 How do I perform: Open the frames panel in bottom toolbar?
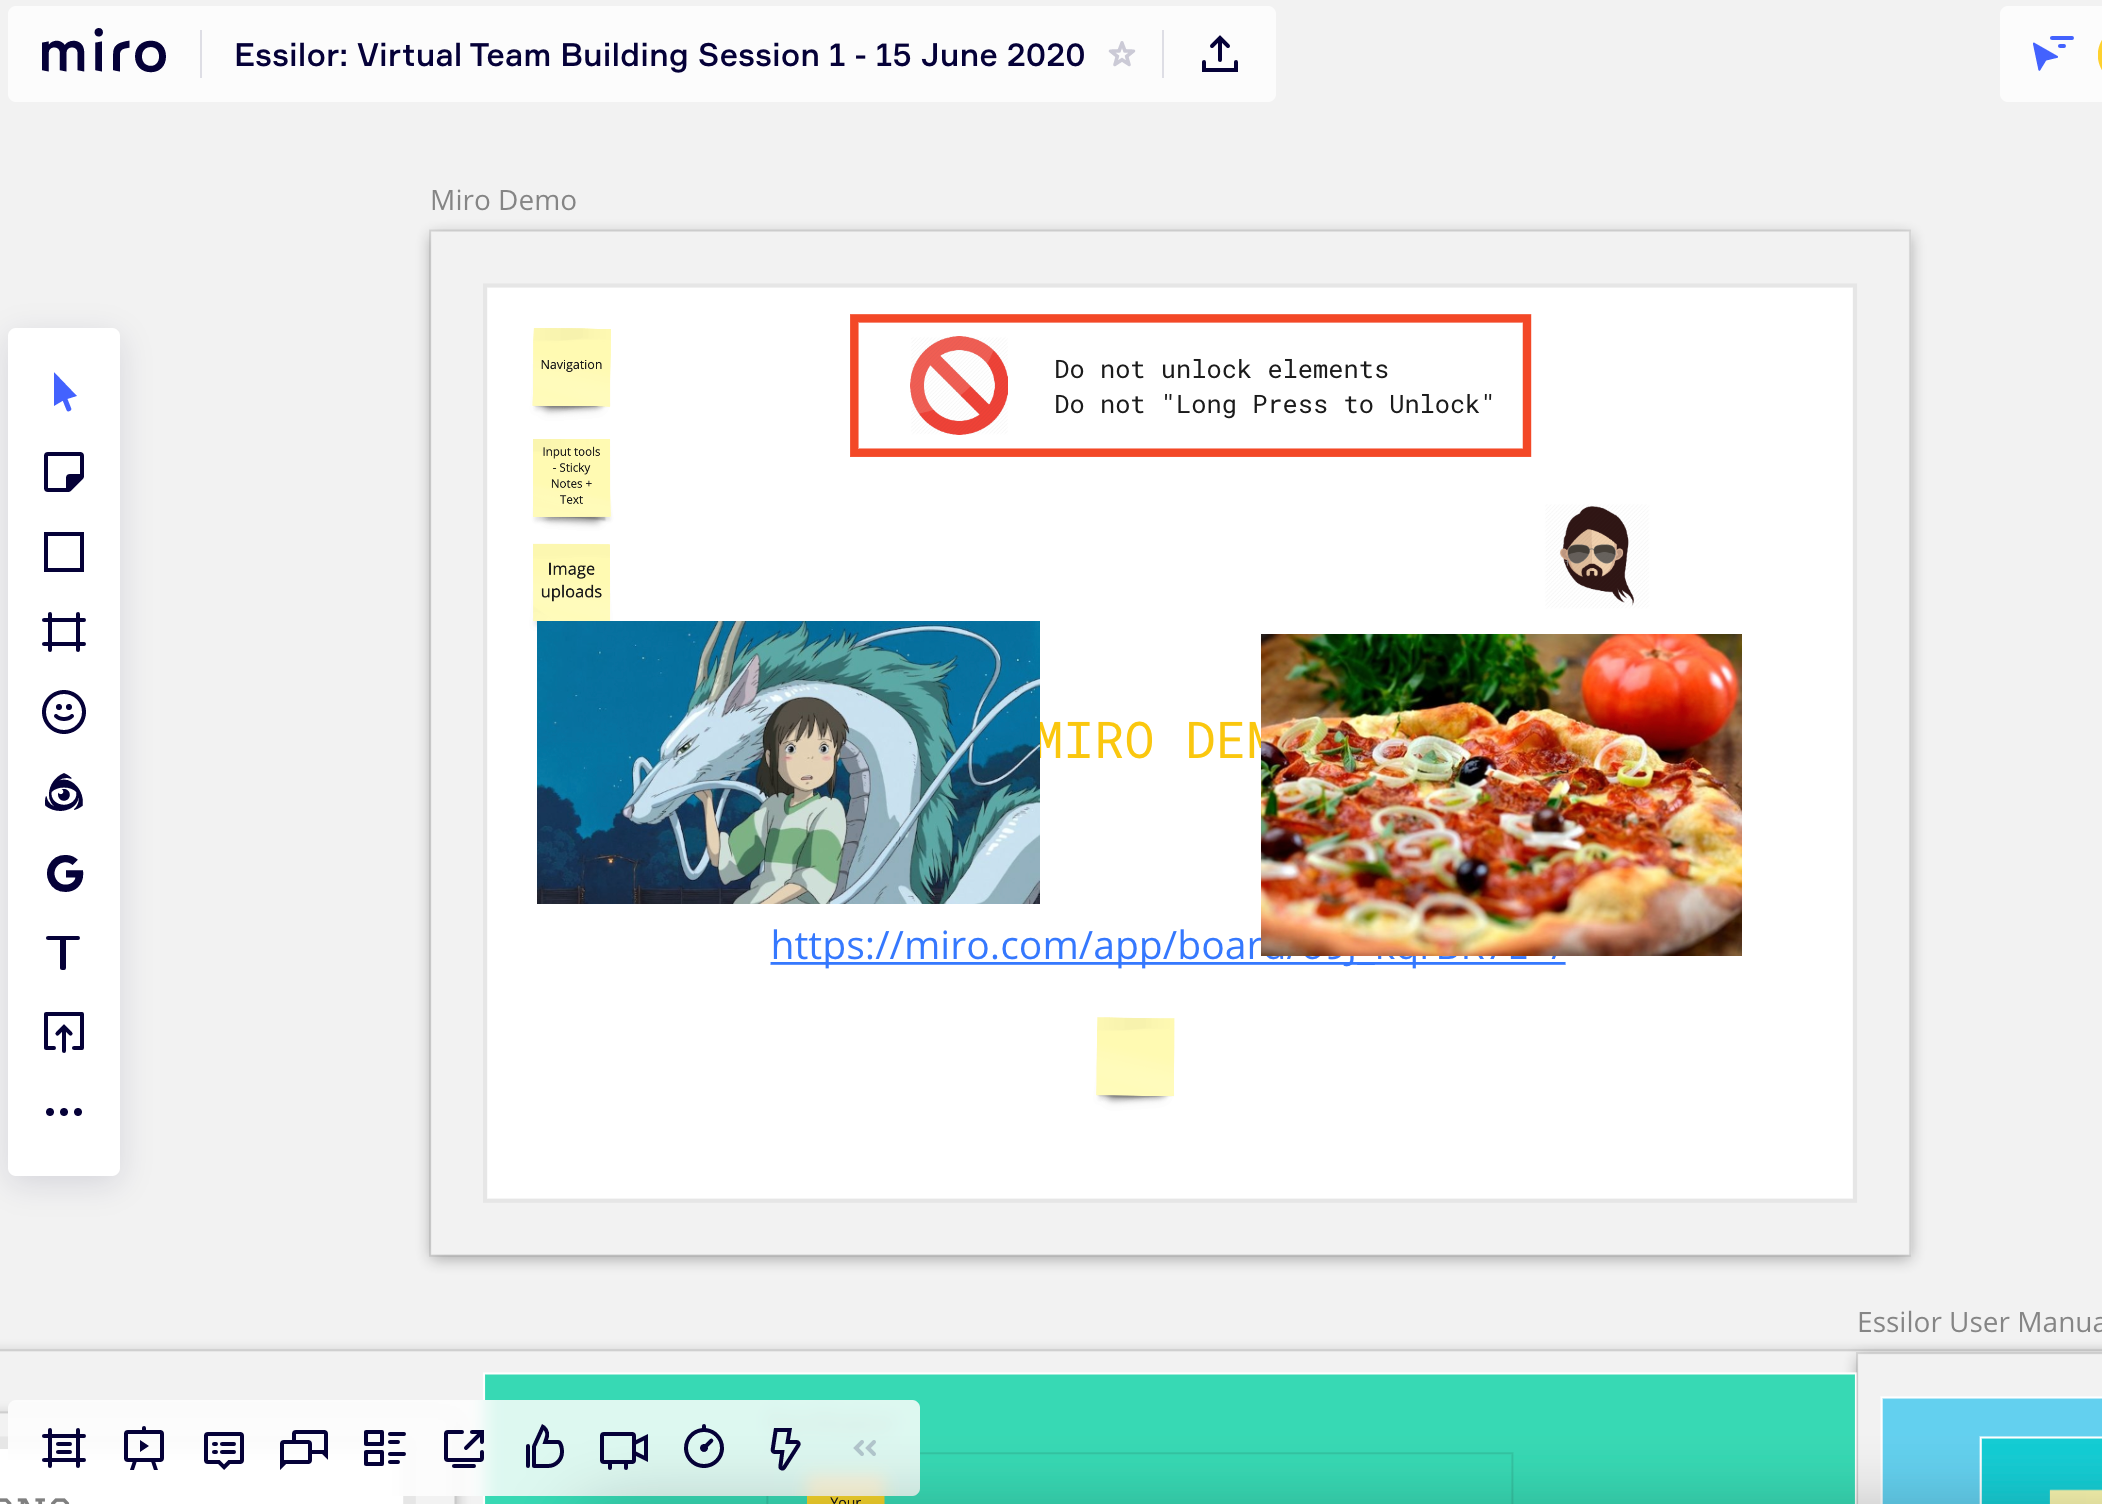point(64,1448)
